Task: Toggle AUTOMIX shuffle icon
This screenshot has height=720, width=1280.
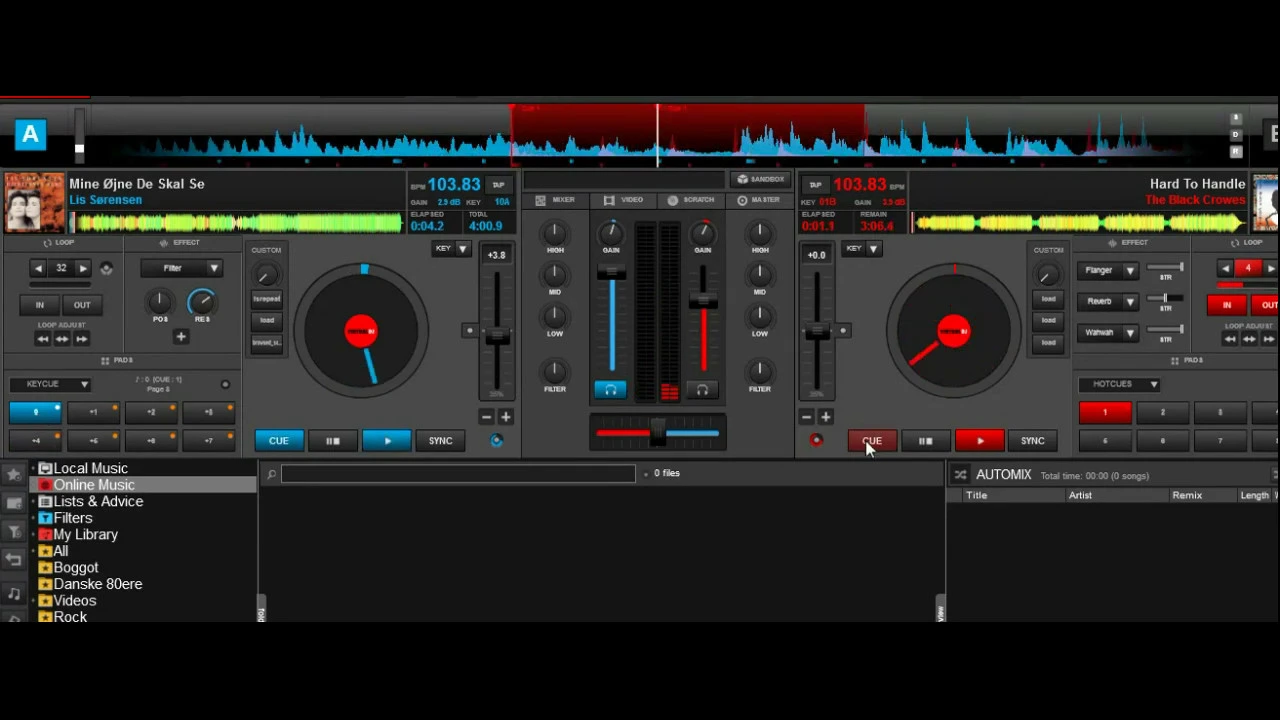Action: pos(960,475)
